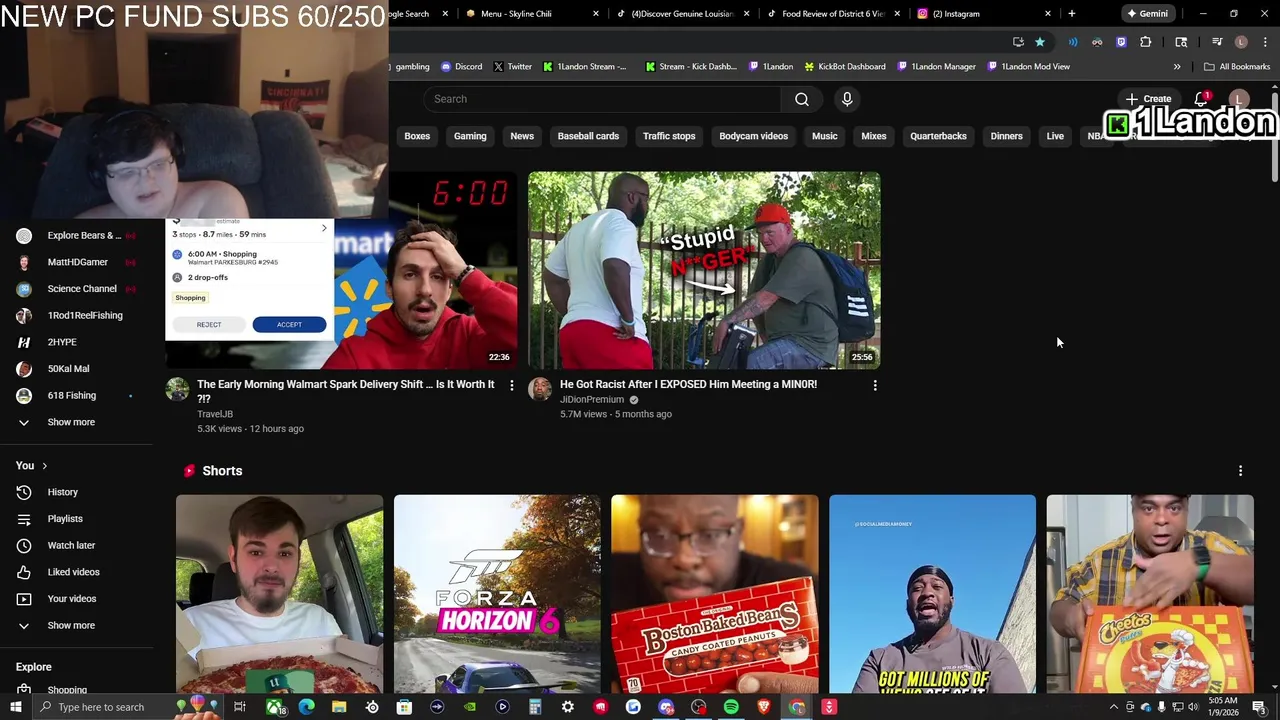Open the 1Landon Mod View bookmark
1280x720 pixels.
(x=1028, y=67)
